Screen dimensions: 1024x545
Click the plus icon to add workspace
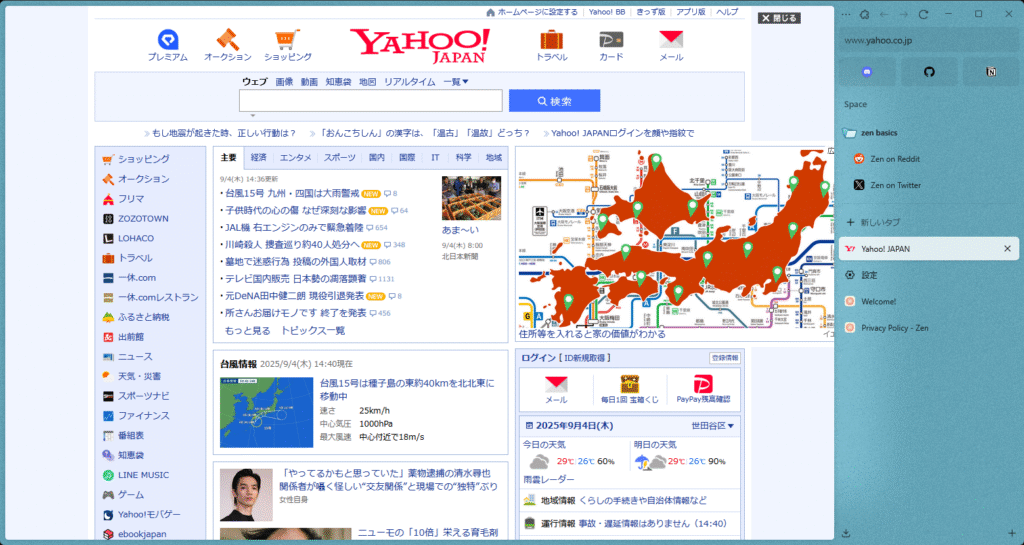point(1012,533)
